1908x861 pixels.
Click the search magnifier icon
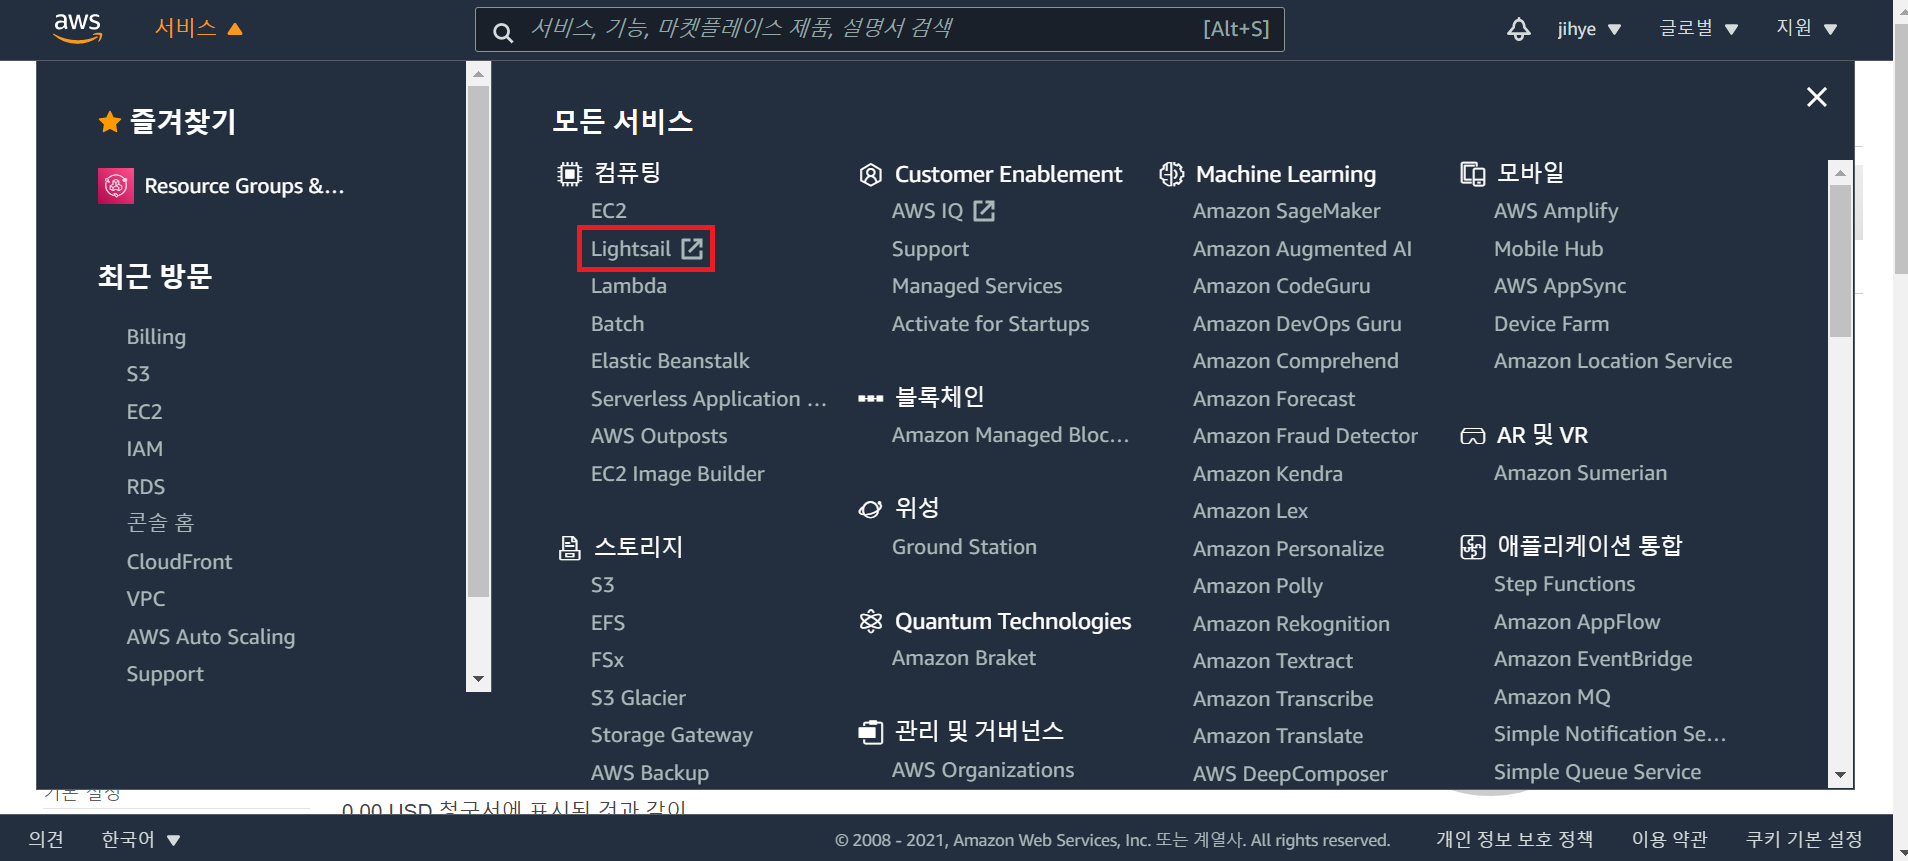[503, 33]
